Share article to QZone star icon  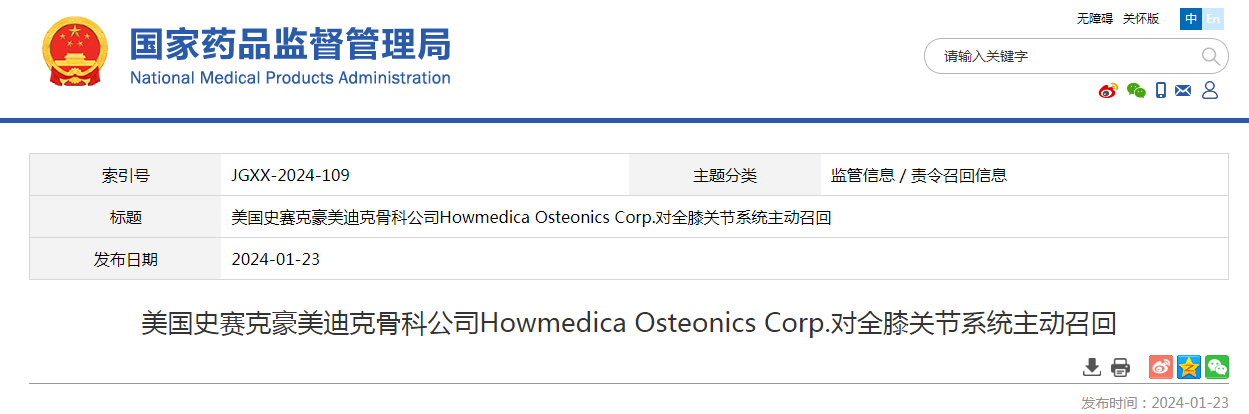(x=1189, y=367)
